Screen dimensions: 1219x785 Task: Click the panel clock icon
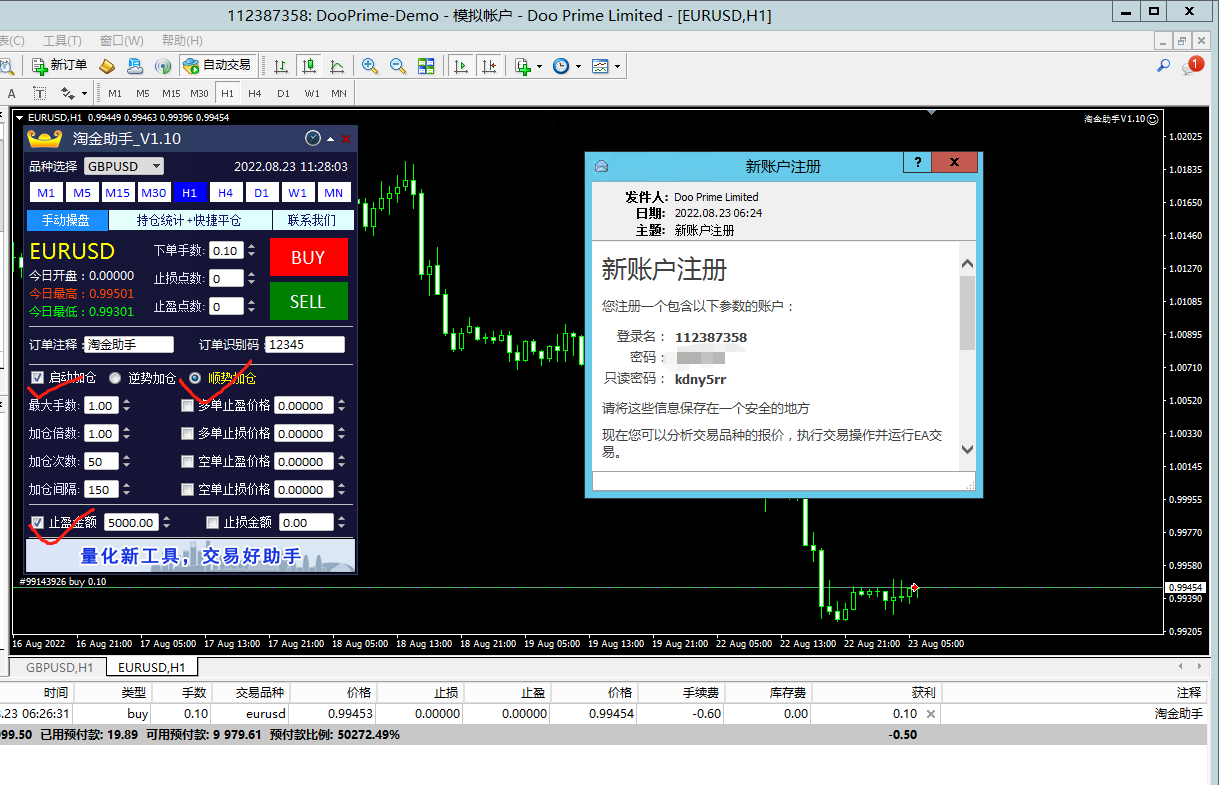click(313, 139)
